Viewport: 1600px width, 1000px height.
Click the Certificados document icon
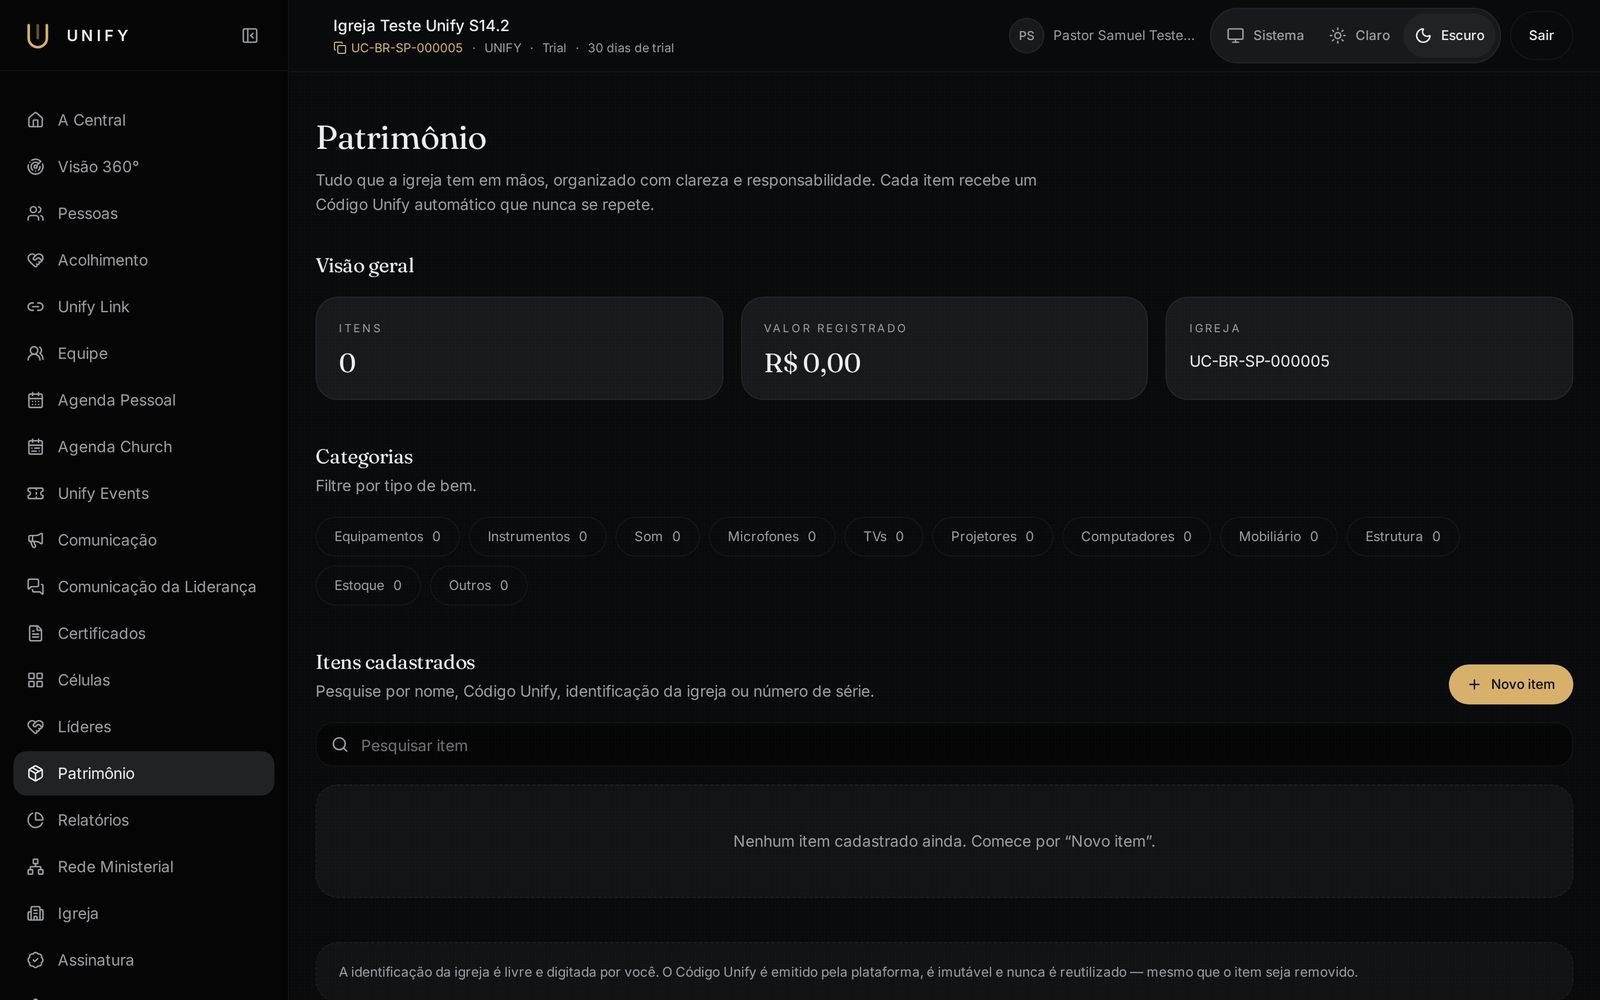pos(36,633)
